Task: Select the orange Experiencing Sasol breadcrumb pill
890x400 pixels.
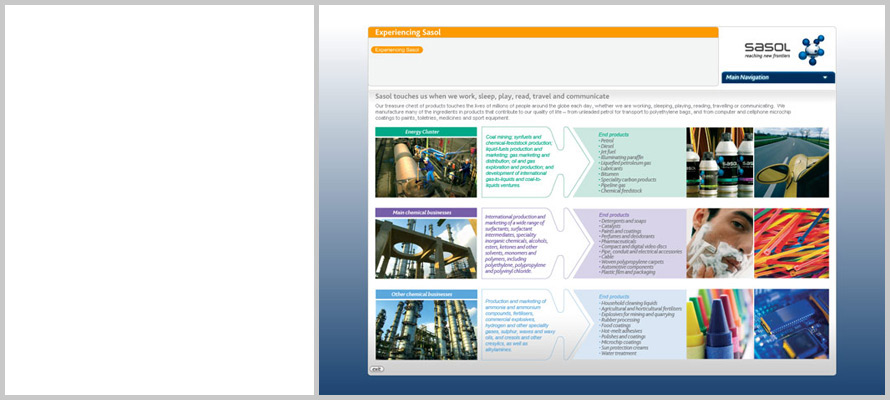Action: [x=397, y=50]
